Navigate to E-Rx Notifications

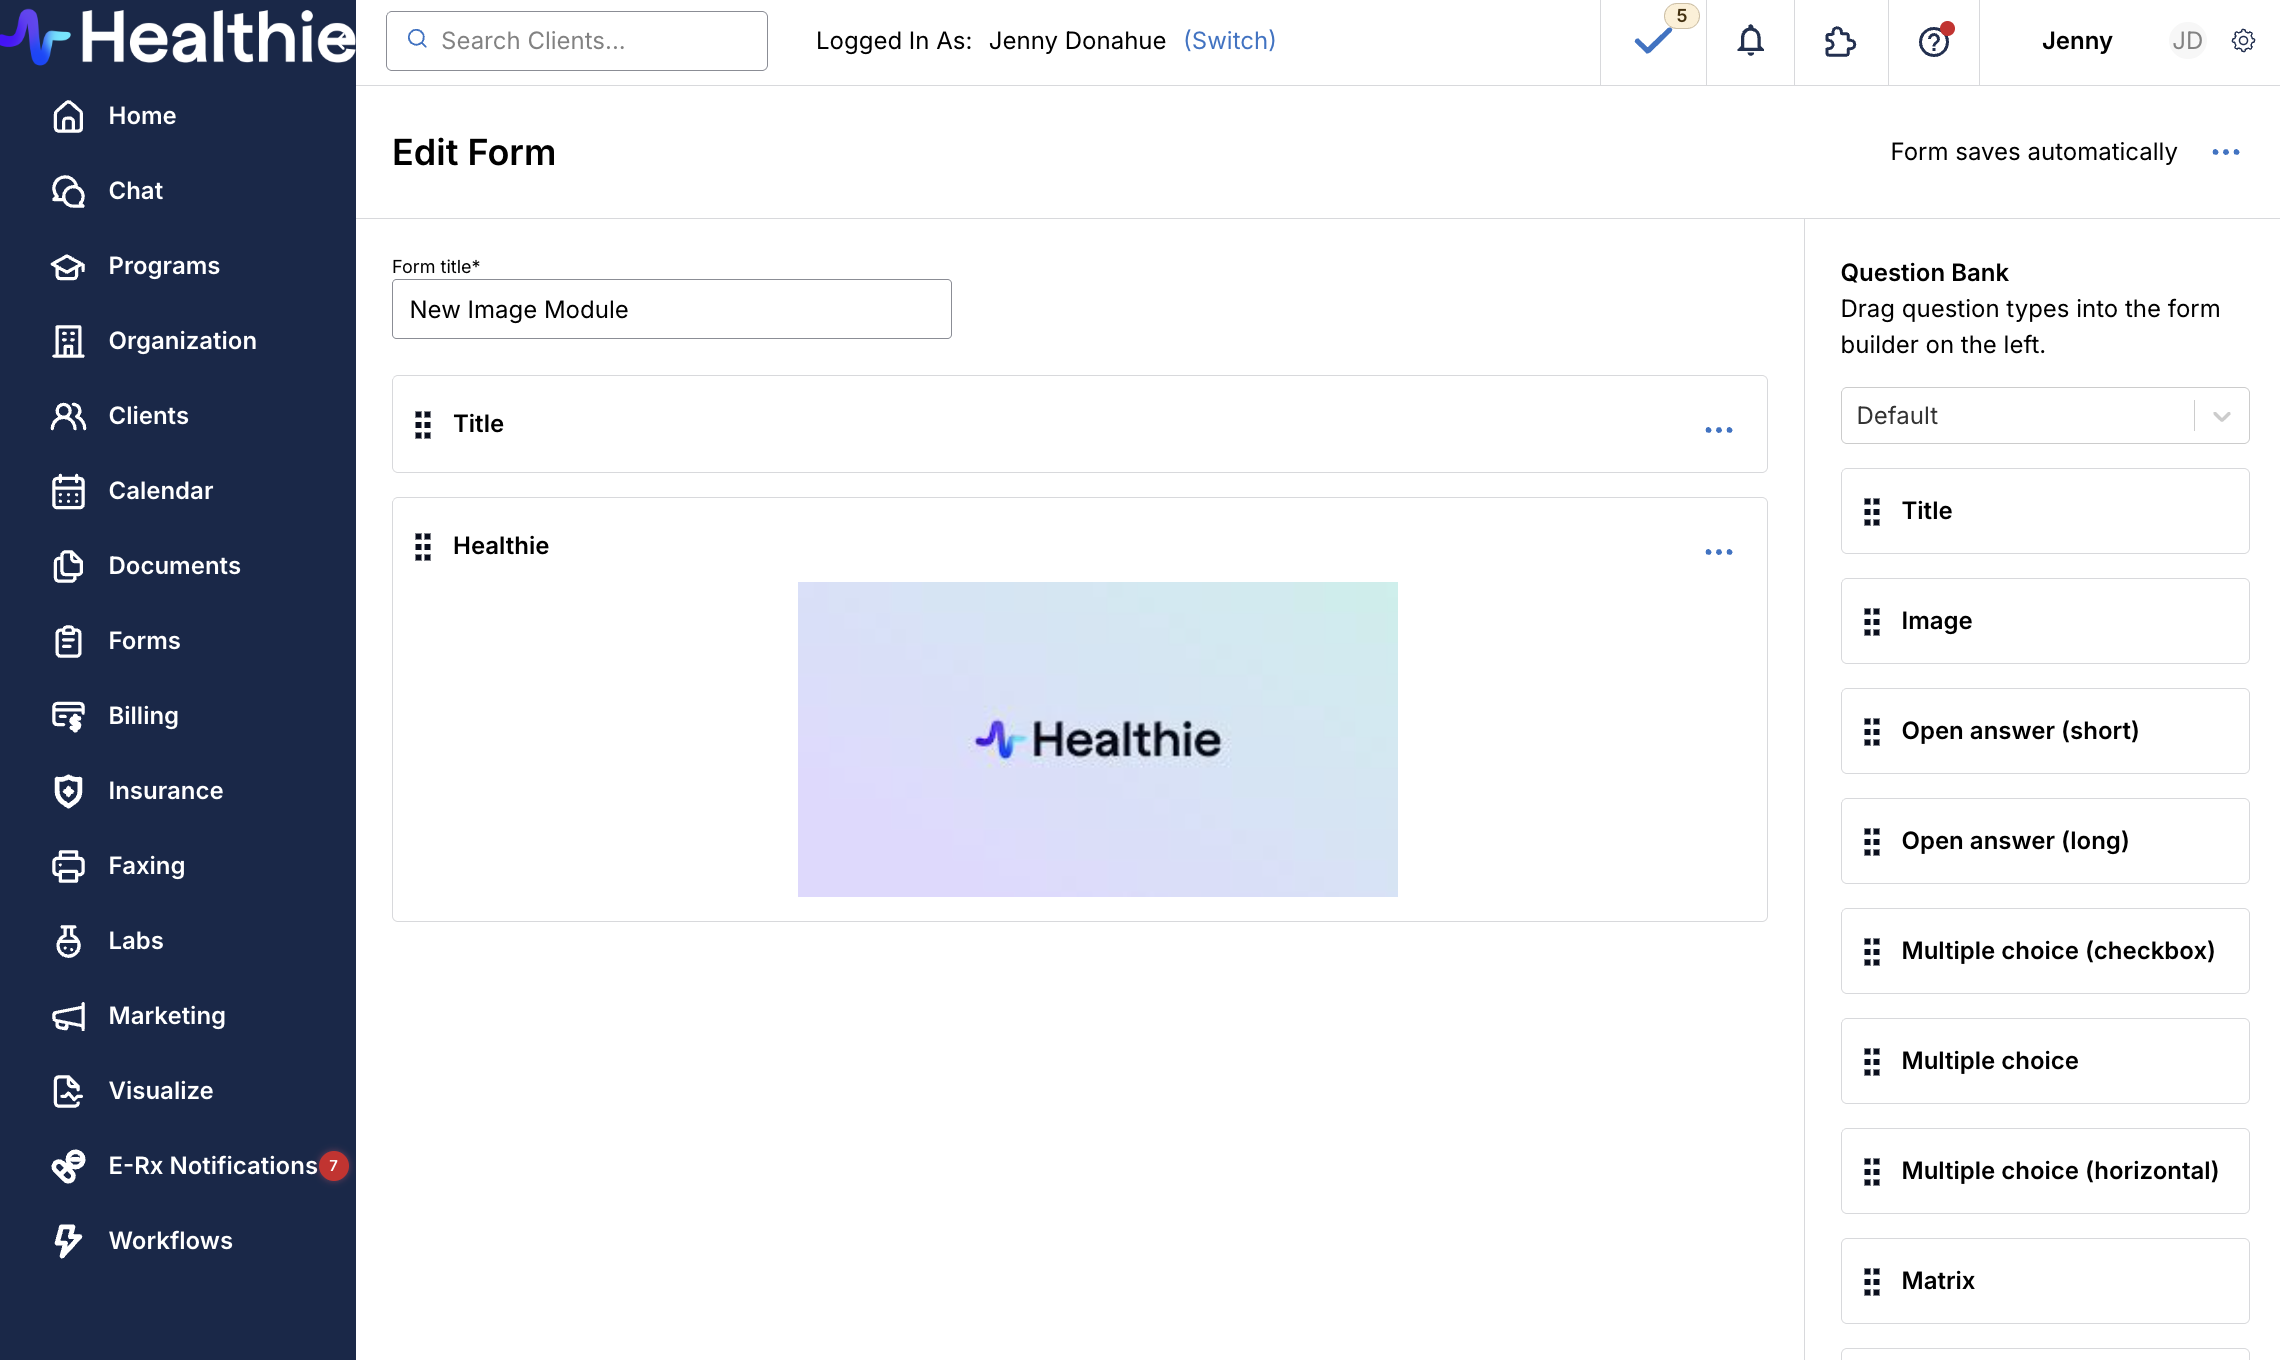(212, 1166)
